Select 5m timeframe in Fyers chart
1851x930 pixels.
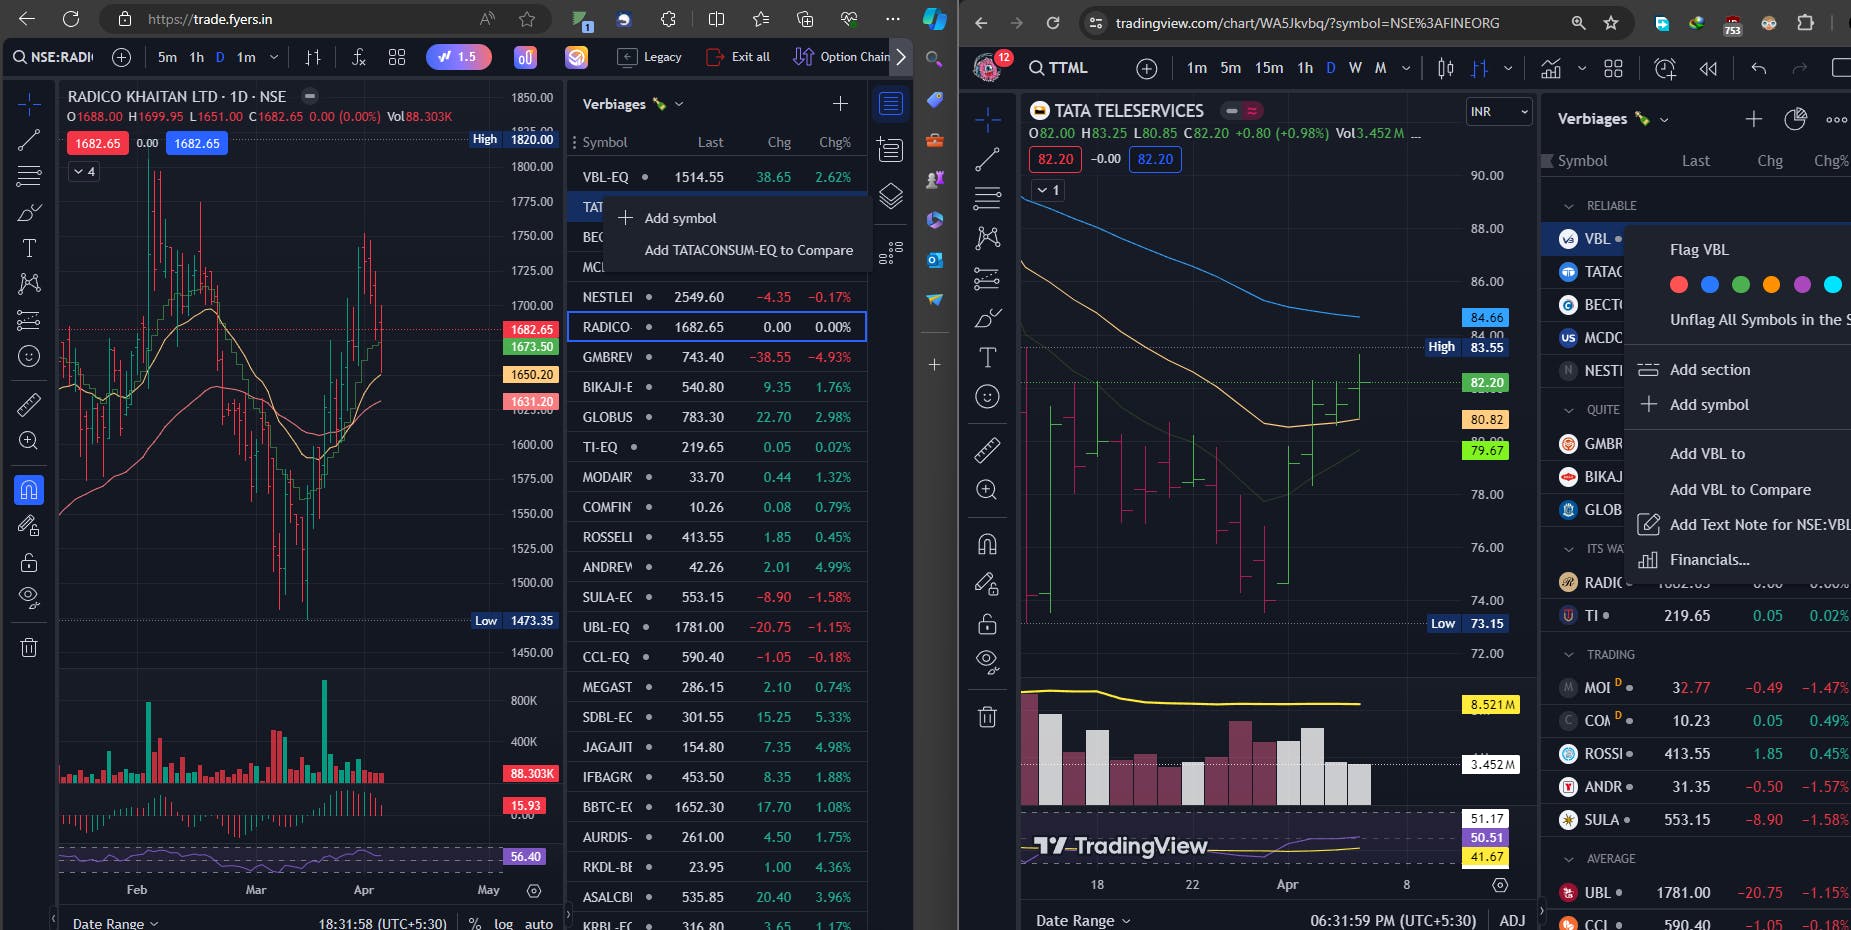click(167, 57)
